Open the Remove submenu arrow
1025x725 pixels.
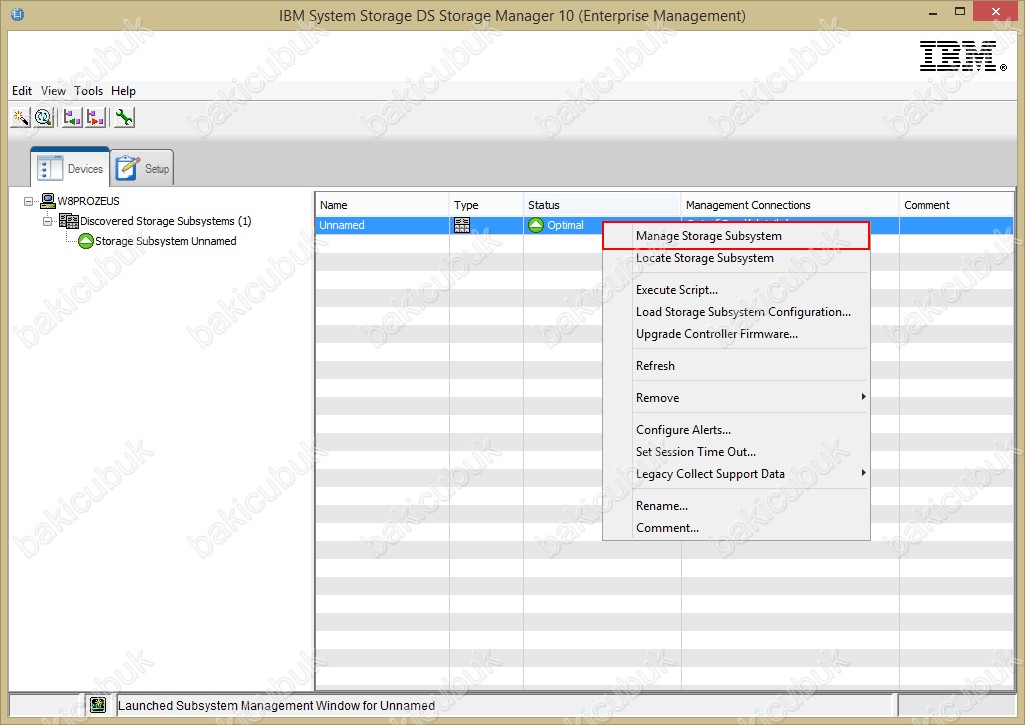(863, 397)
